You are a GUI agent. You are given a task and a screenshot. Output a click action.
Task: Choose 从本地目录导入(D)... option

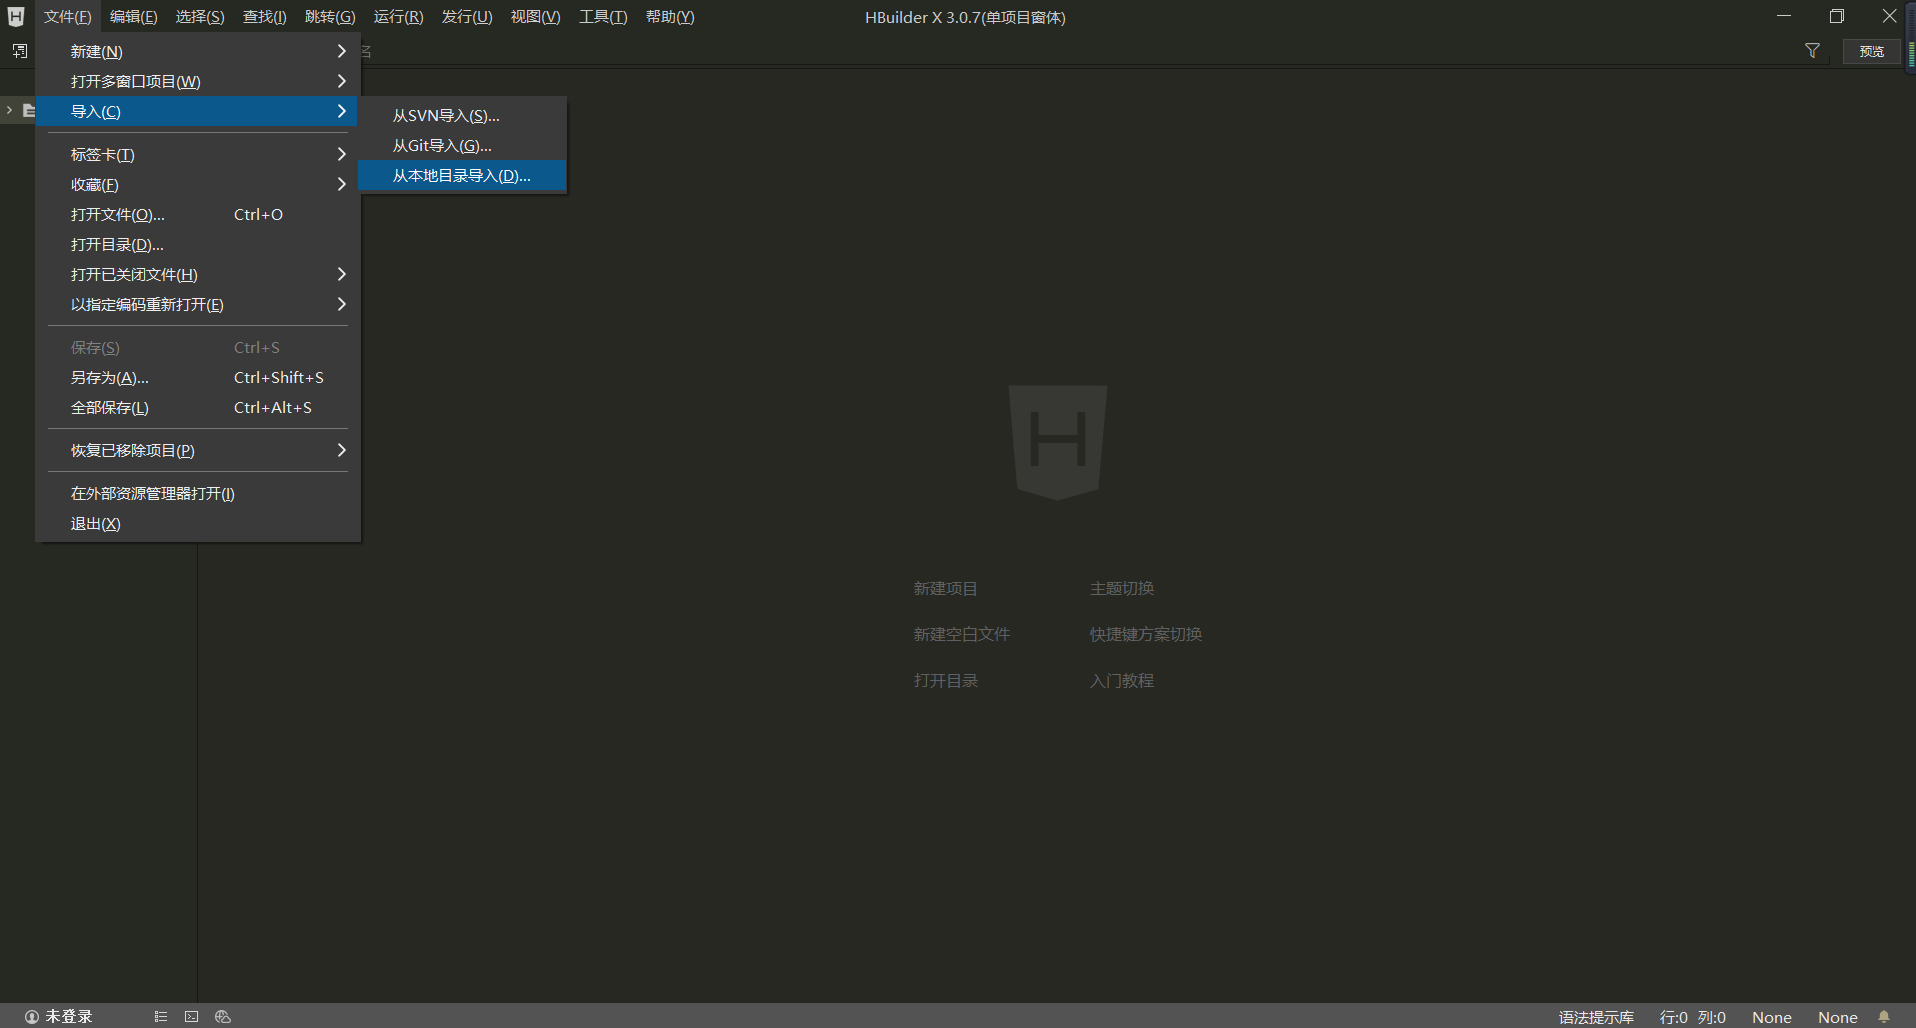463,175
